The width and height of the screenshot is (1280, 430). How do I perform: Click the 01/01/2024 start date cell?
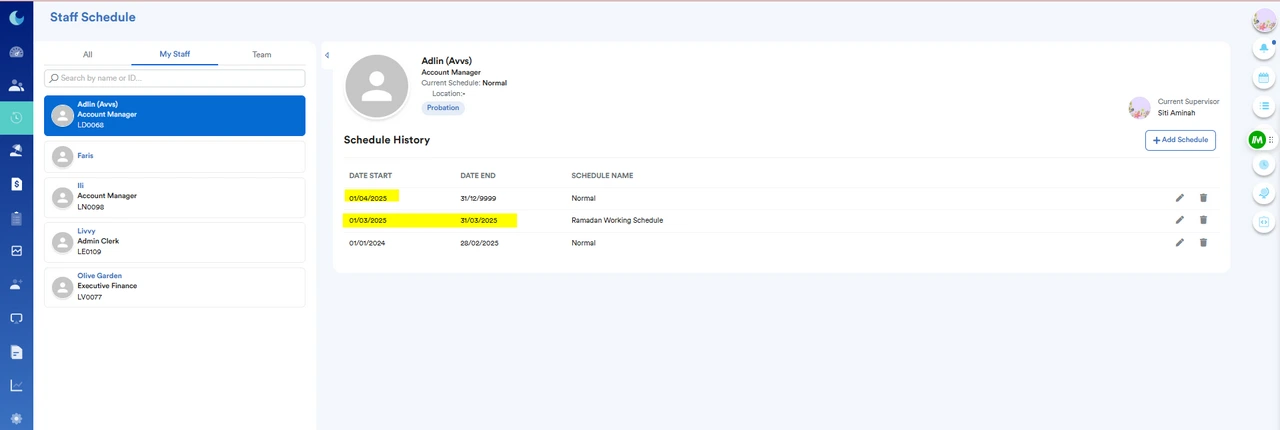(368, 242)
